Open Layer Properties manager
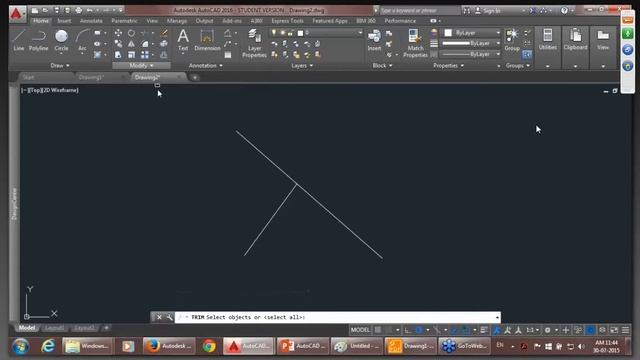 point(254,43)
